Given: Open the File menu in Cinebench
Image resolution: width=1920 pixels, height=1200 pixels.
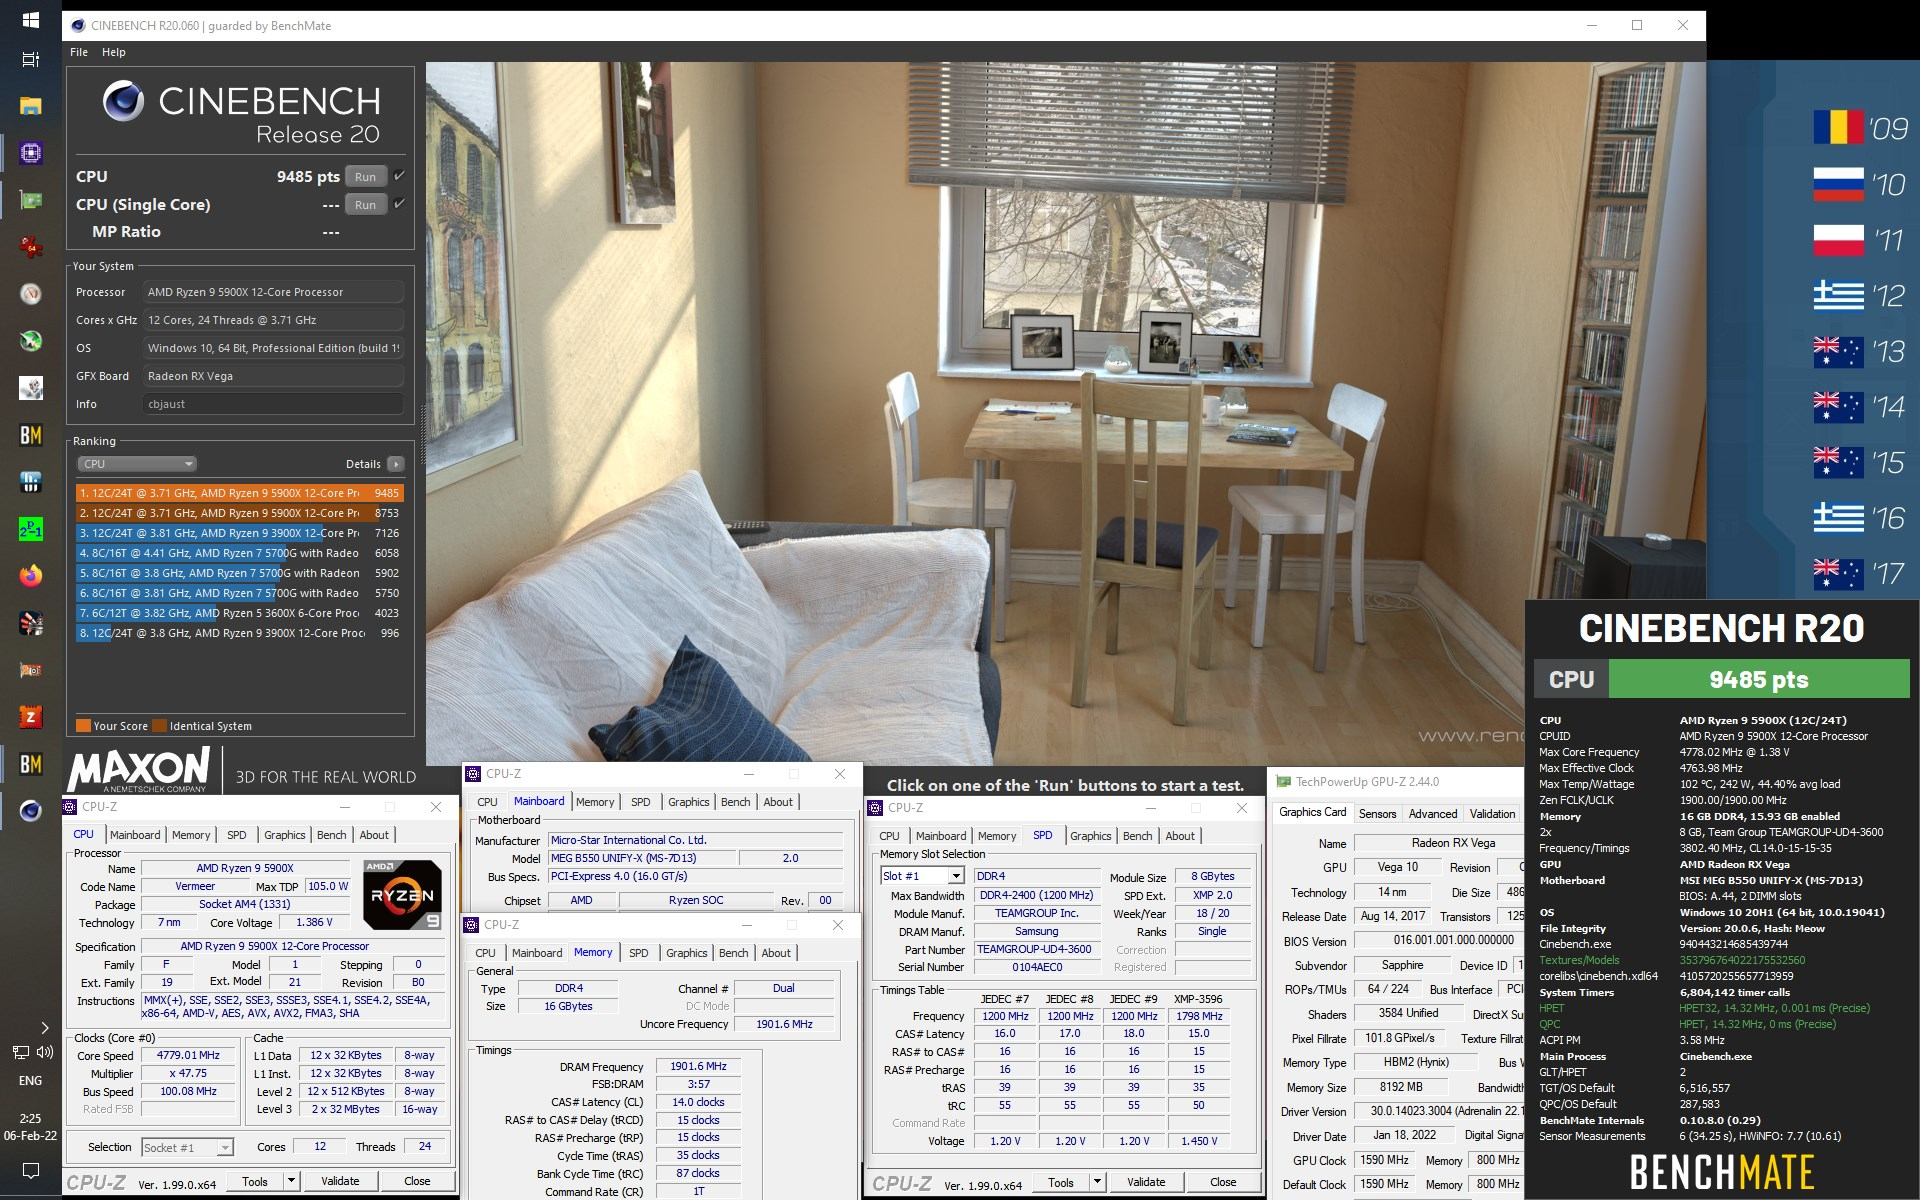Looking at the screenshot, I should tap(79, 52).
